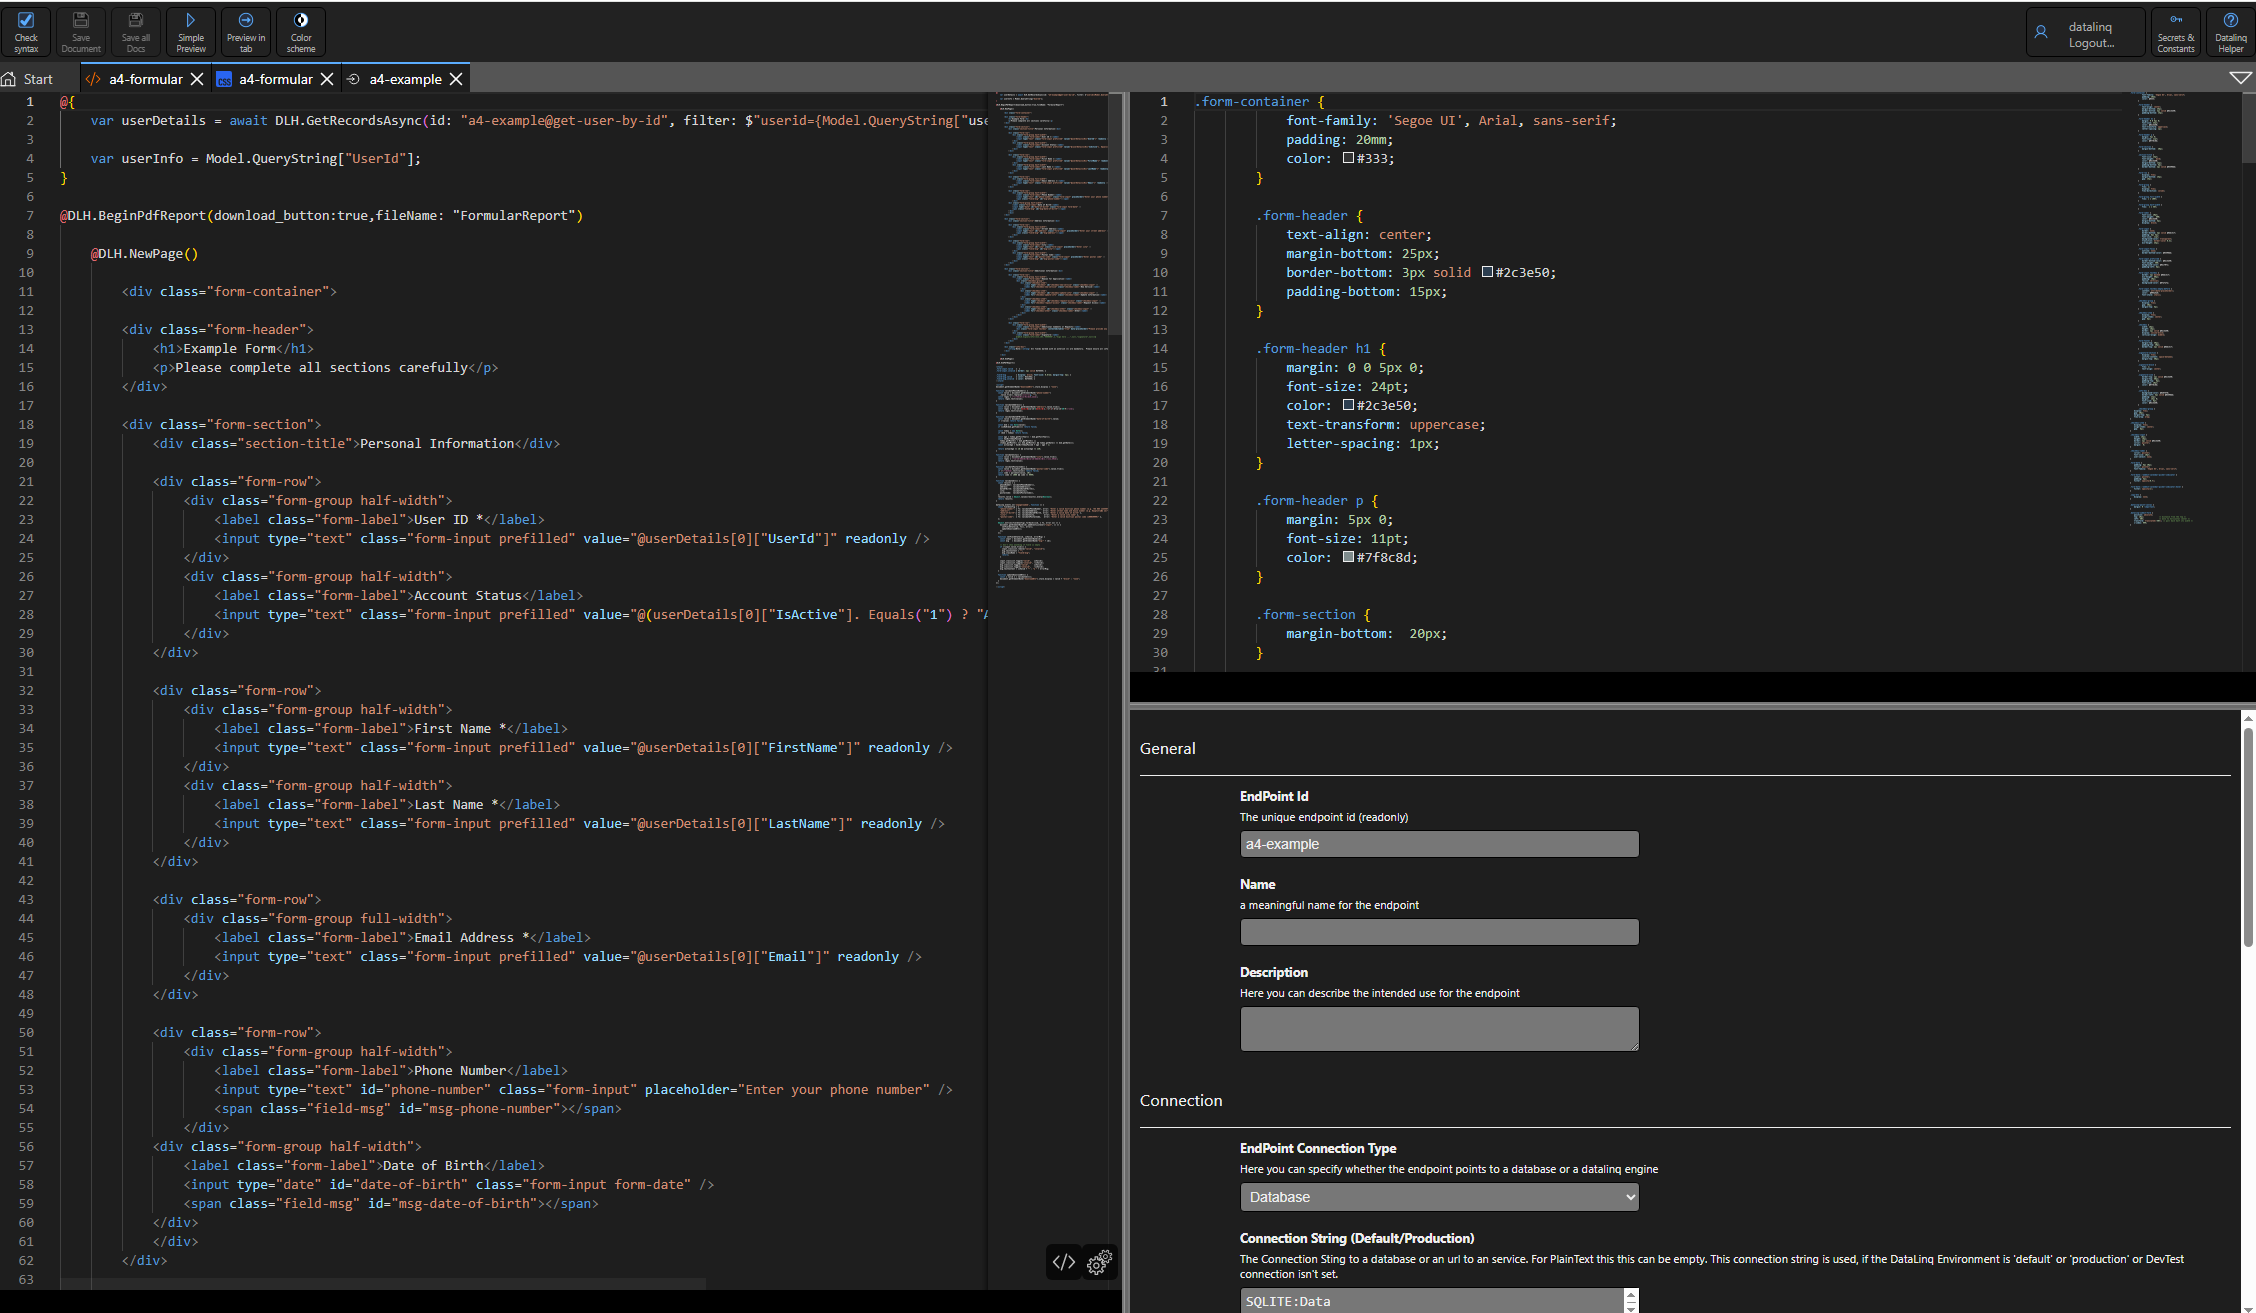Click the code view icon at editor bottom

point(1064,1262)
